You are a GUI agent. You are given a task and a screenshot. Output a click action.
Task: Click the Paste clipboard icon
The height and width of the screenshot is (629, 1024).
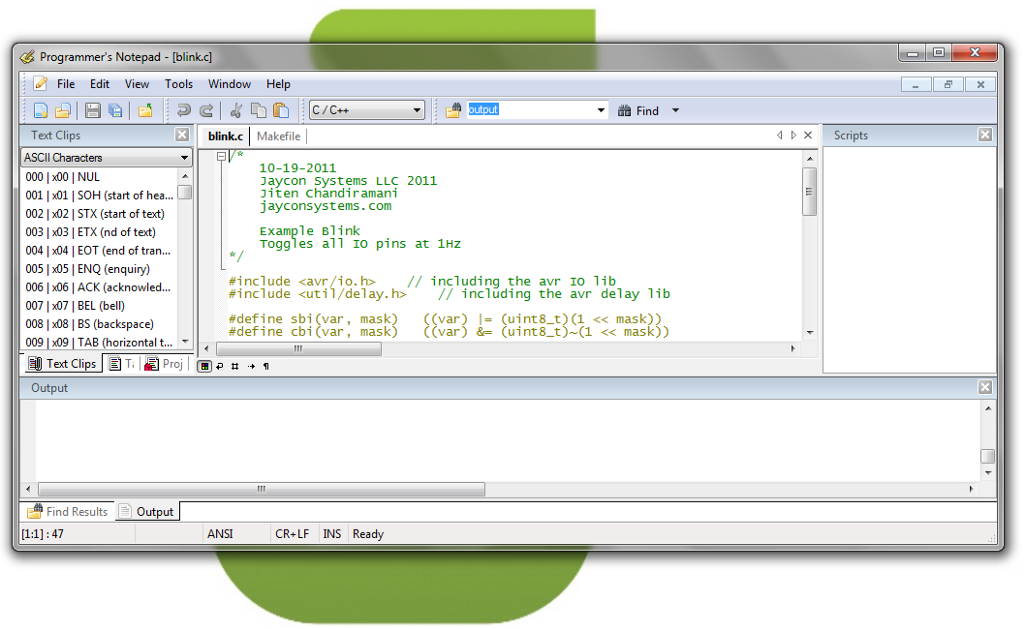click(x=281, y=110)
